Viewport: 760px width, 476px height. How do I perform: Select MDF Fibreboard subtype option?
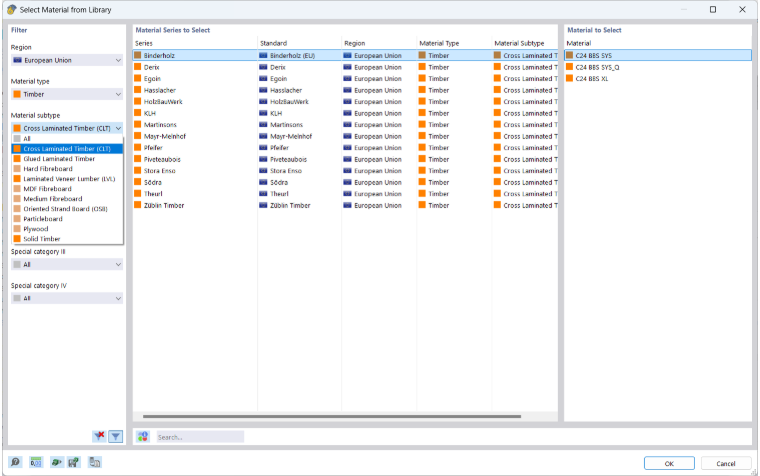click(67, 189)
